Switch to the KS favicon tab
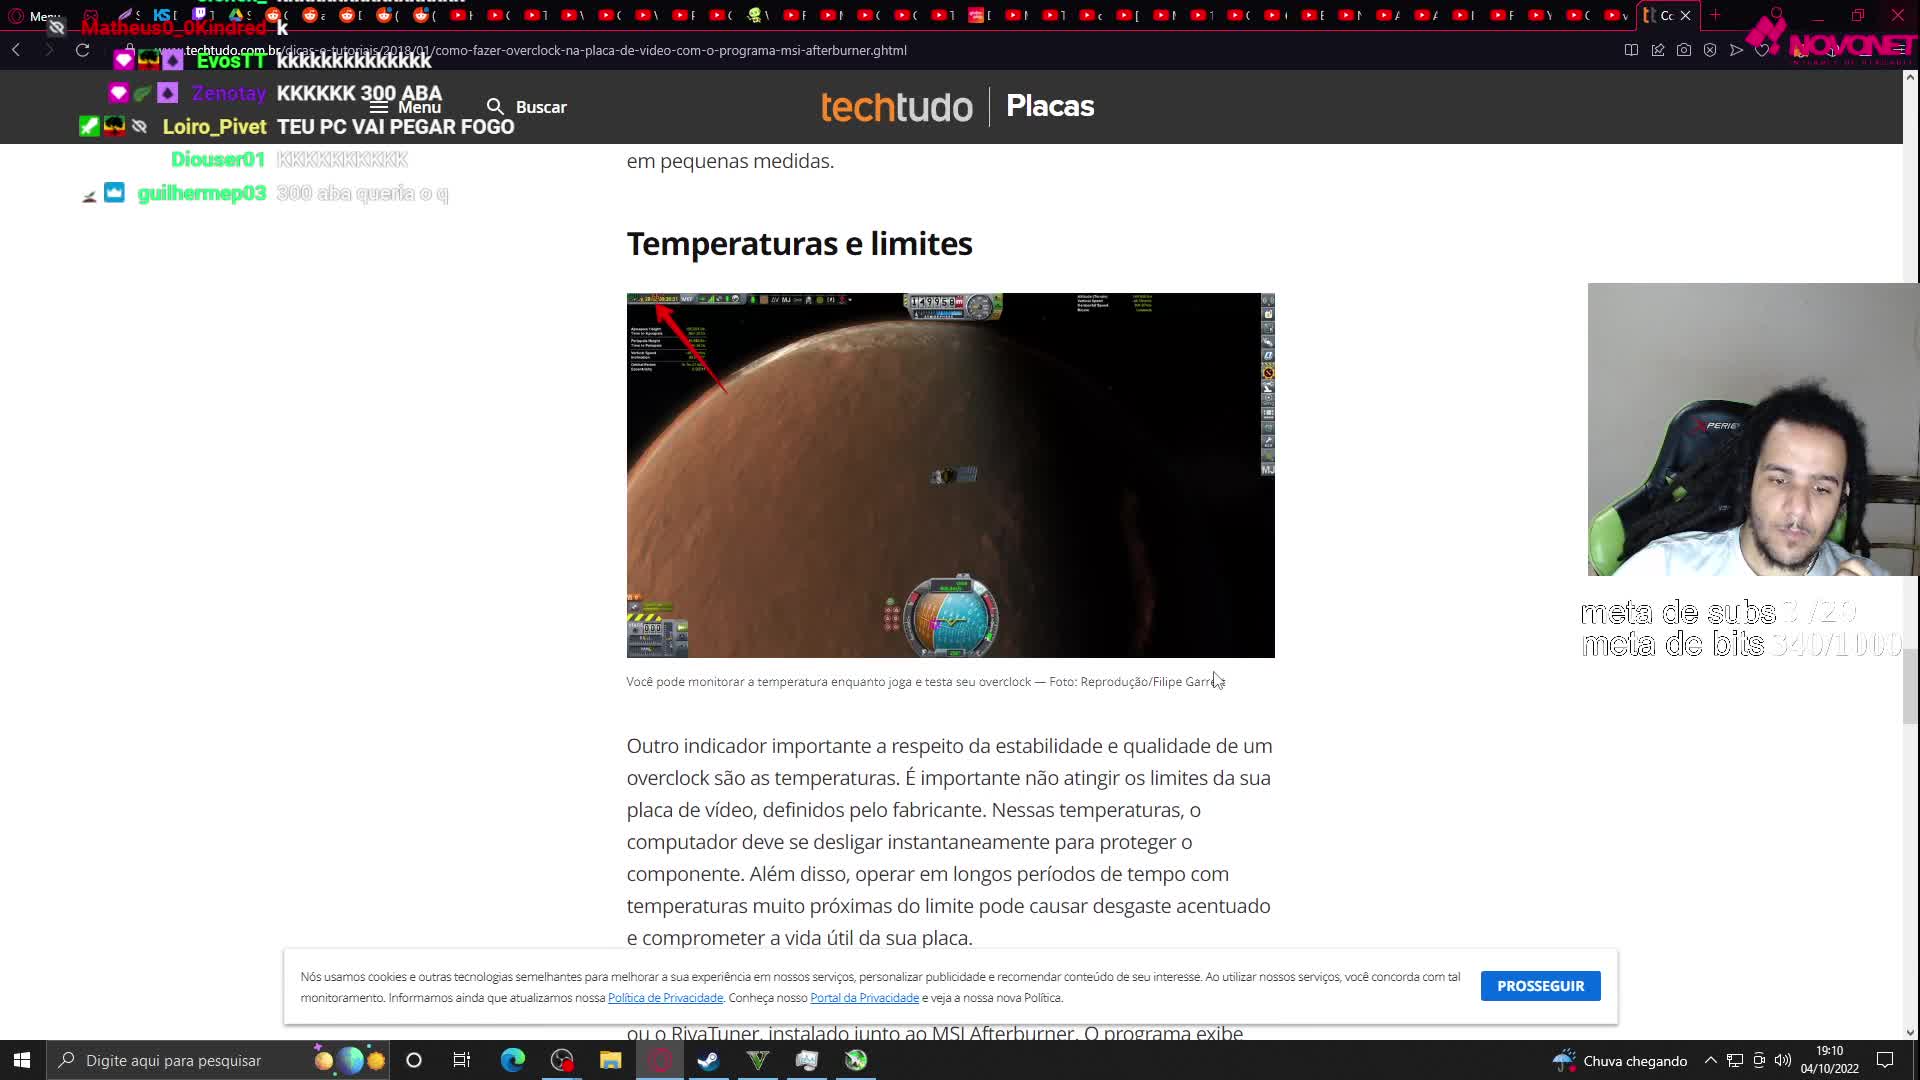1920x1080 pixels. pyautogui.click(x=165, y=15)
